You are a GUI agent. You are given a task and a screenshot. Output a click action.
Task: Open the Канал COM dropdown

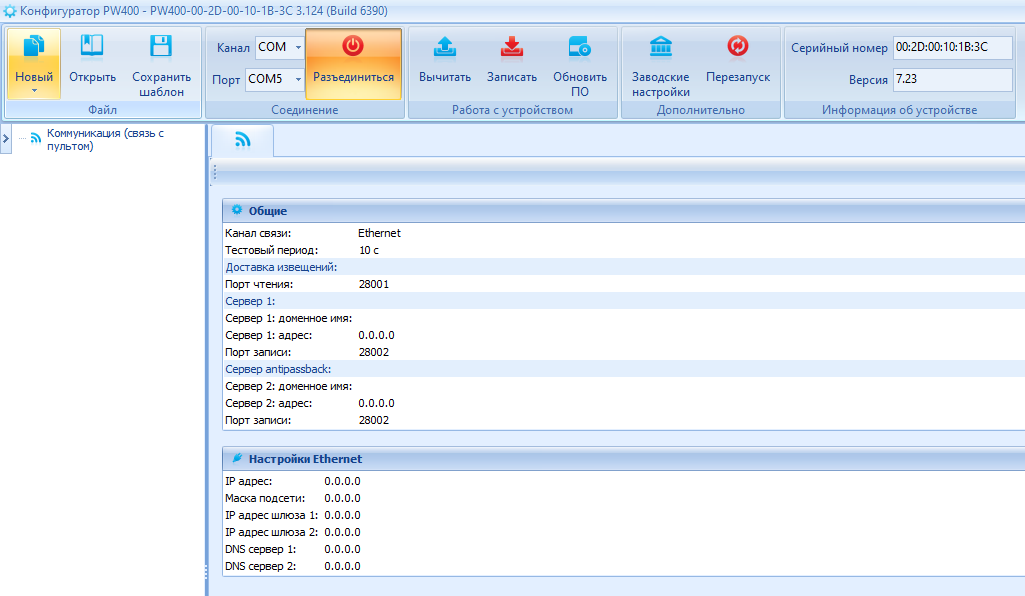tap(298, 47)
